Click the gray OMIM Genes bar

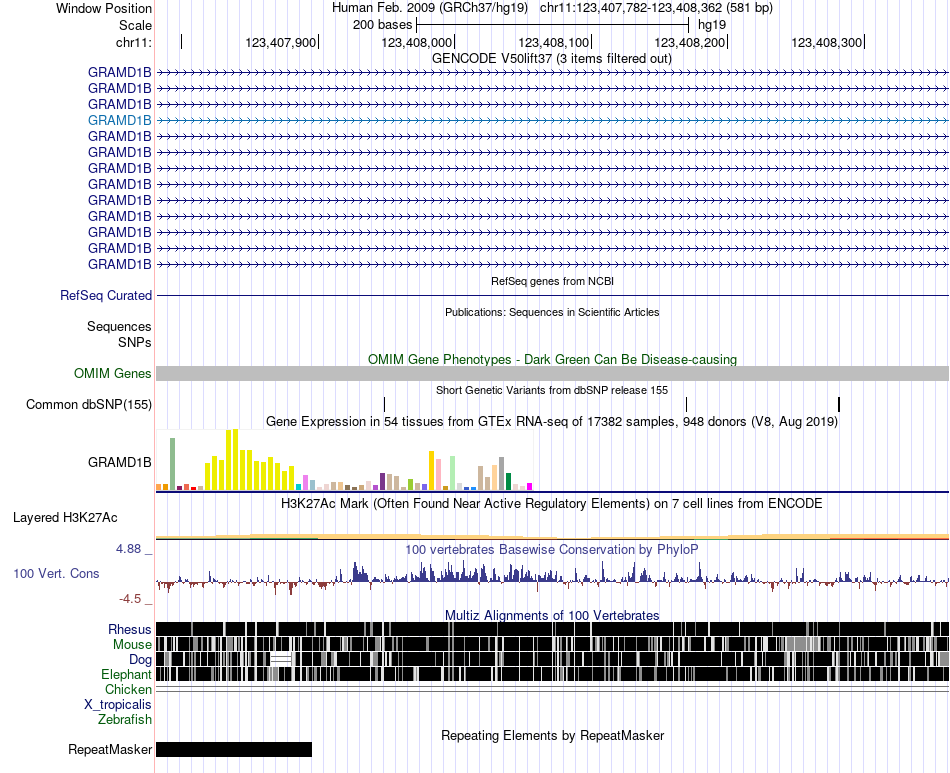click(x=553, y=374)
